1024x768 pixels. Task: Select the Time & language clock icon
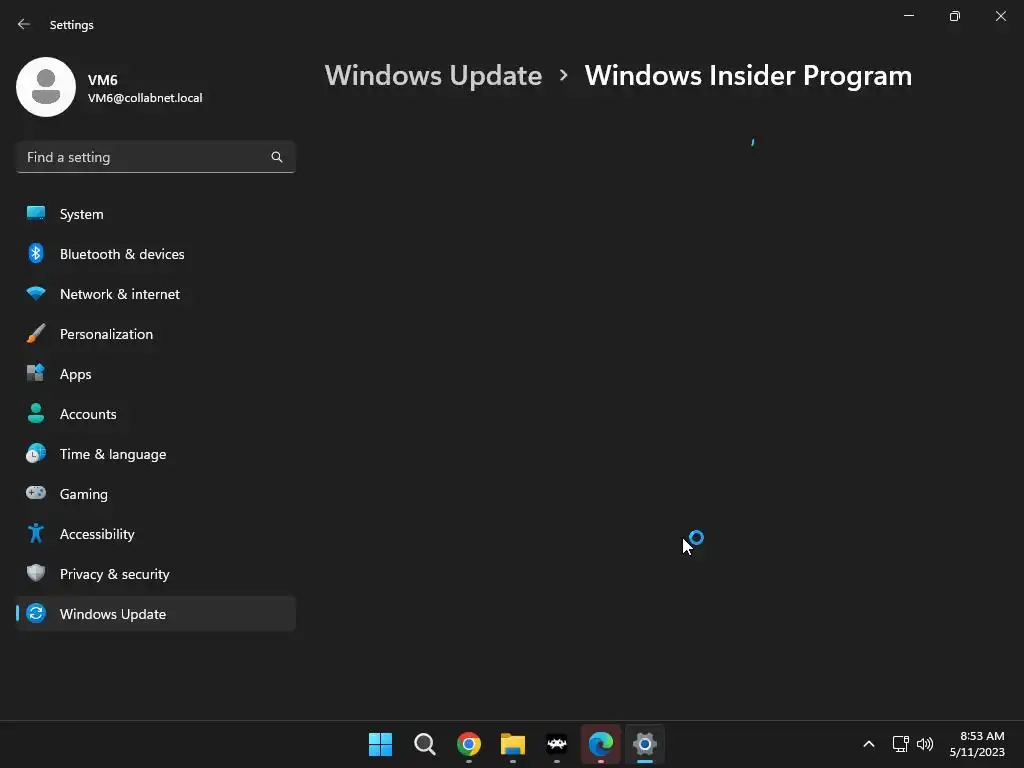tap(36, 453)
